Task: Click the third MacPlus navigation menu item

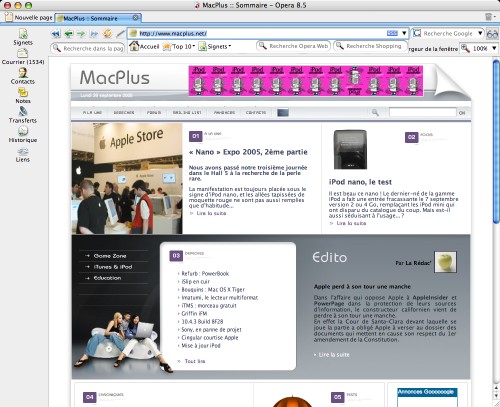Action: click(154, 113)
